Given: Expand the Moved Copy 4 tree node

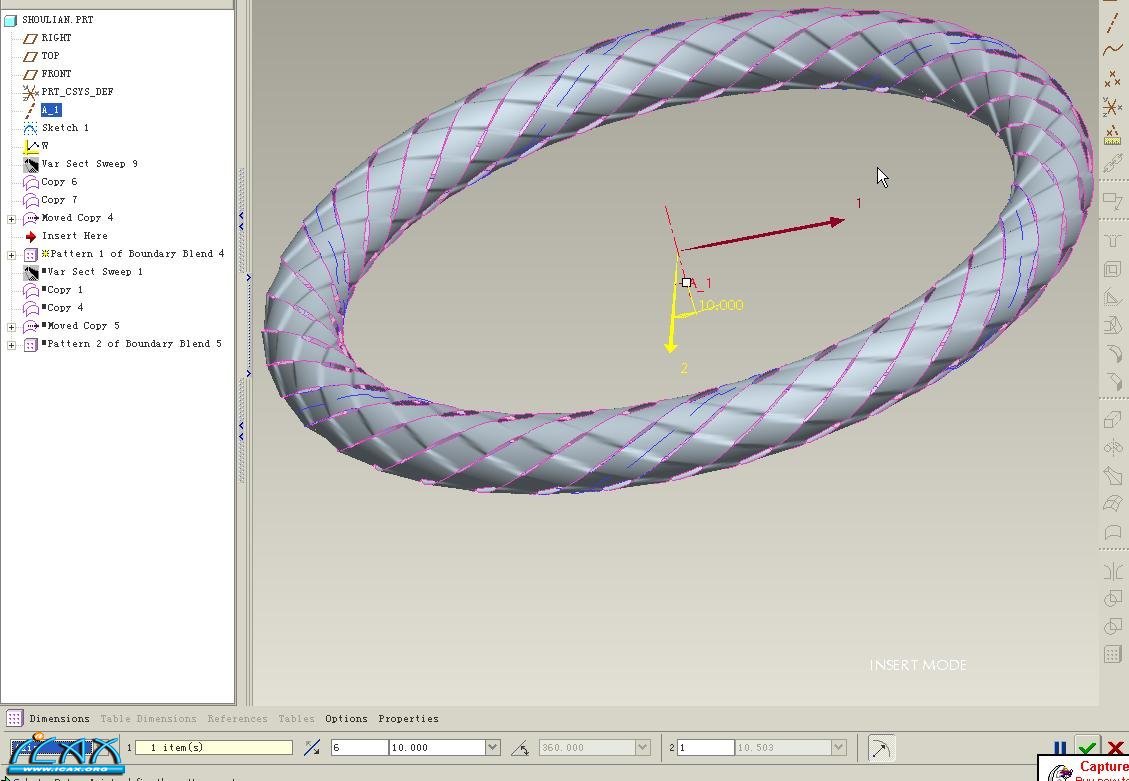Looking at the screenshot, I should click(x=12, y=218).
